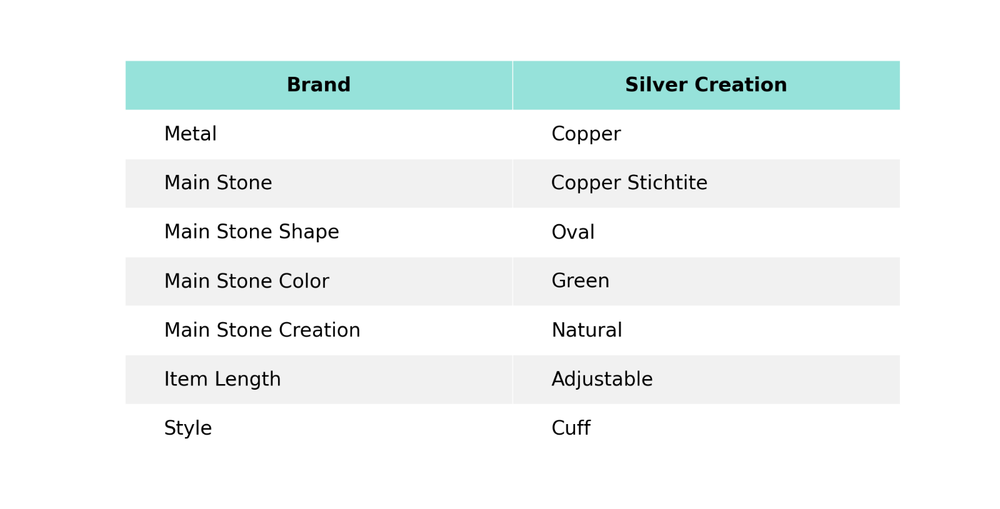Select the Style row label
Viewport: 1000px width, 509px height.
click(188, 428)
